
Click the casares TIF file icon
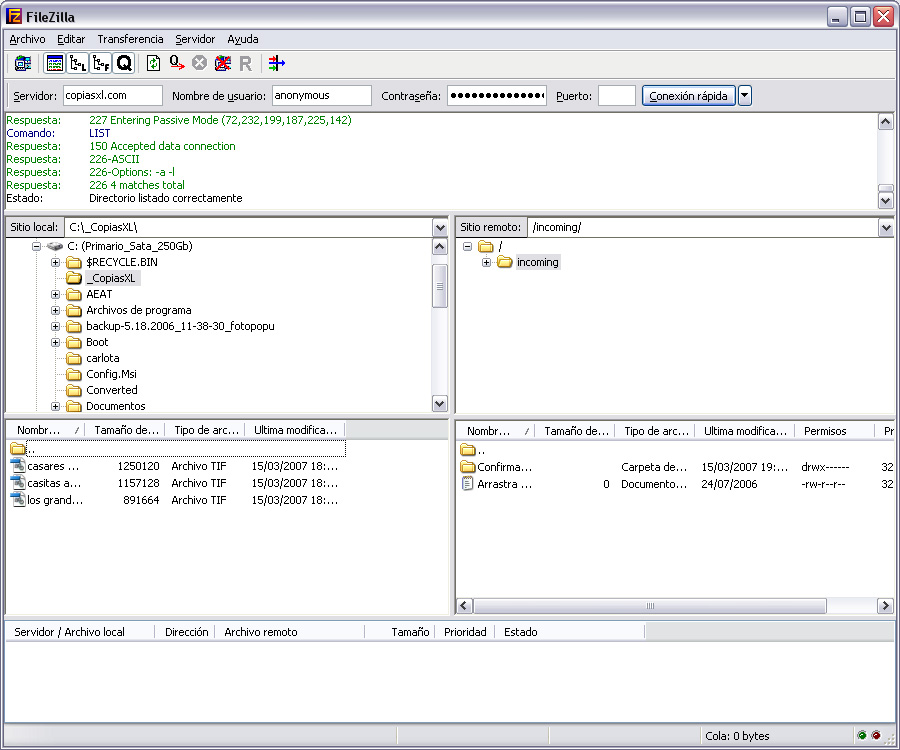pos(18,465)
